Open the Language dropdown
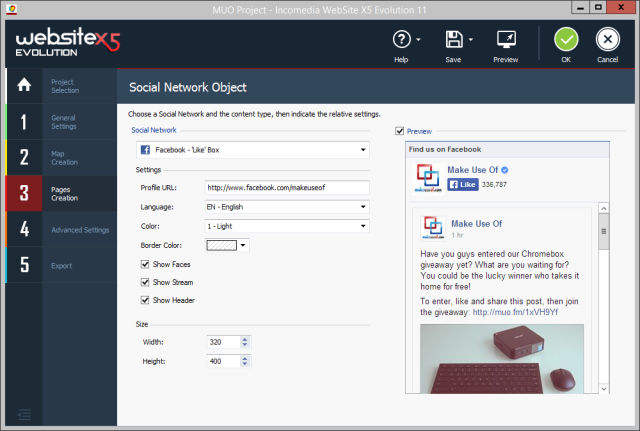The width and height of the screenshot is (640, 431). [287, 207]
